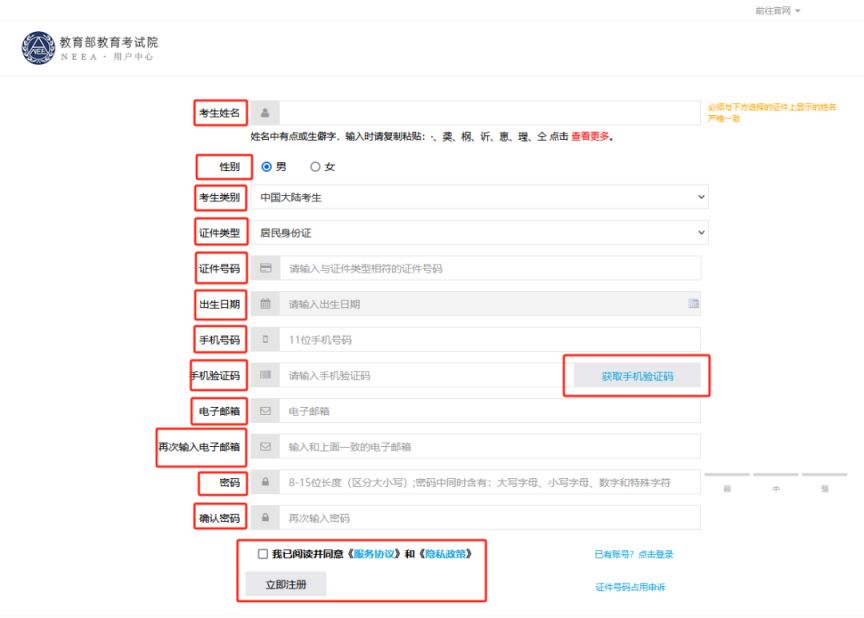864x618 pixels.
Task: Check the 我已阅读并同意 agreement checkbox
Action: click(263, 554)
